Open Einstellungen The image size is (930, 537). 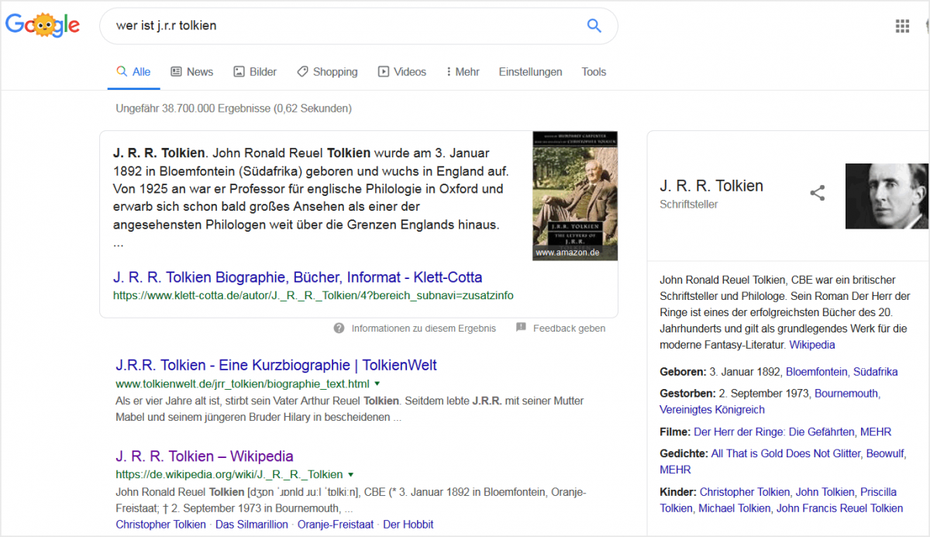click(x=530, y=72)
